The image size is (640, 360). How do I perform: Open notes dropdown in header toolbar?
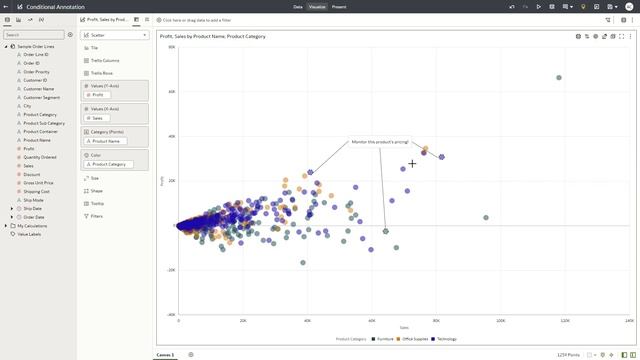pos(568,7)
